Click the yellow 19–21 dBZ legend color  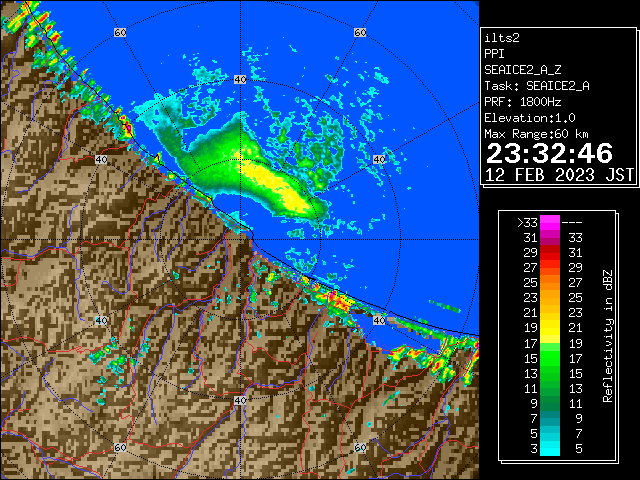click(550, 328)
